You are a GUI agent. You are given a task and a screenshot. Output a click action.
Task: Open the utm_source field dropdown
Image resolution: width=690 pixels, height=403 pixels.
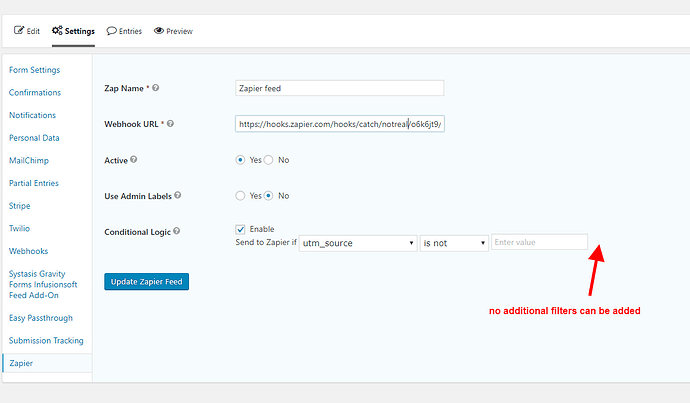(358, 243)
